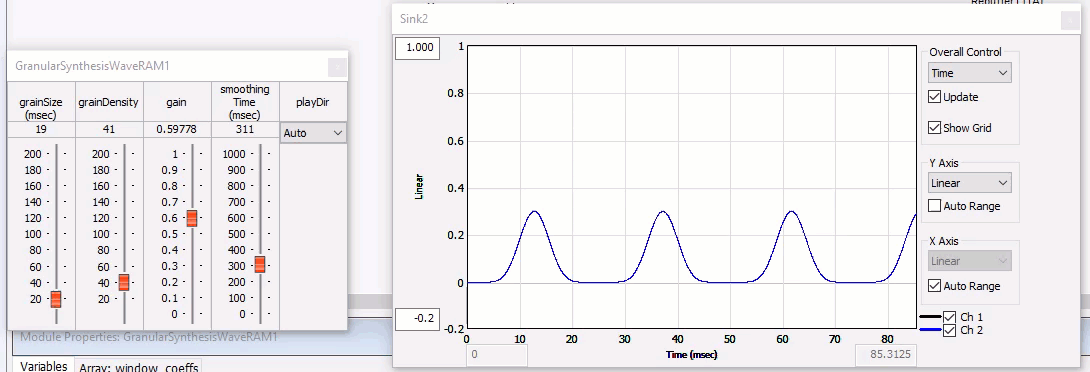The width and height of the screenshot is (1090, 372).
Task: Switch to the Variables tab
Action: coord(44,366)
